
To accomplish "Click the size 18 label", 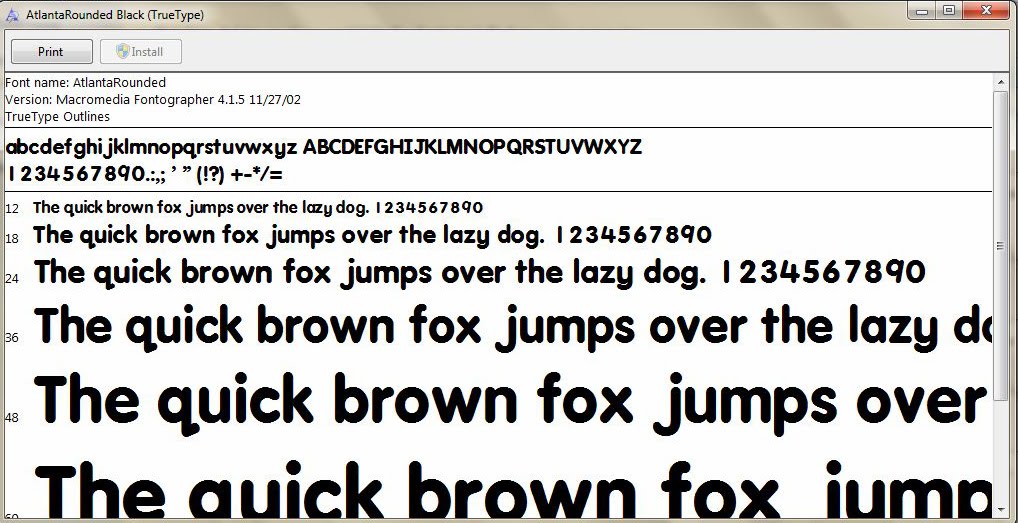I will (x=12, y=239).
